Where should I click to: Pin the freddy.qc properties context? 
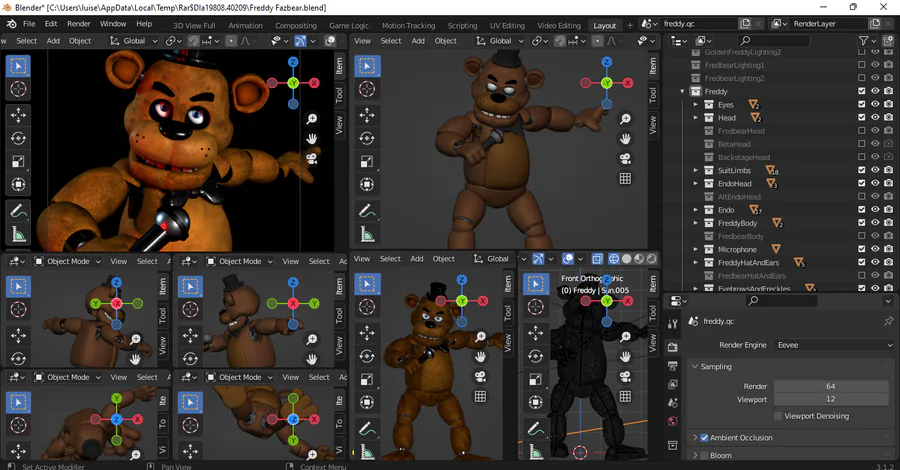point(889,321)
